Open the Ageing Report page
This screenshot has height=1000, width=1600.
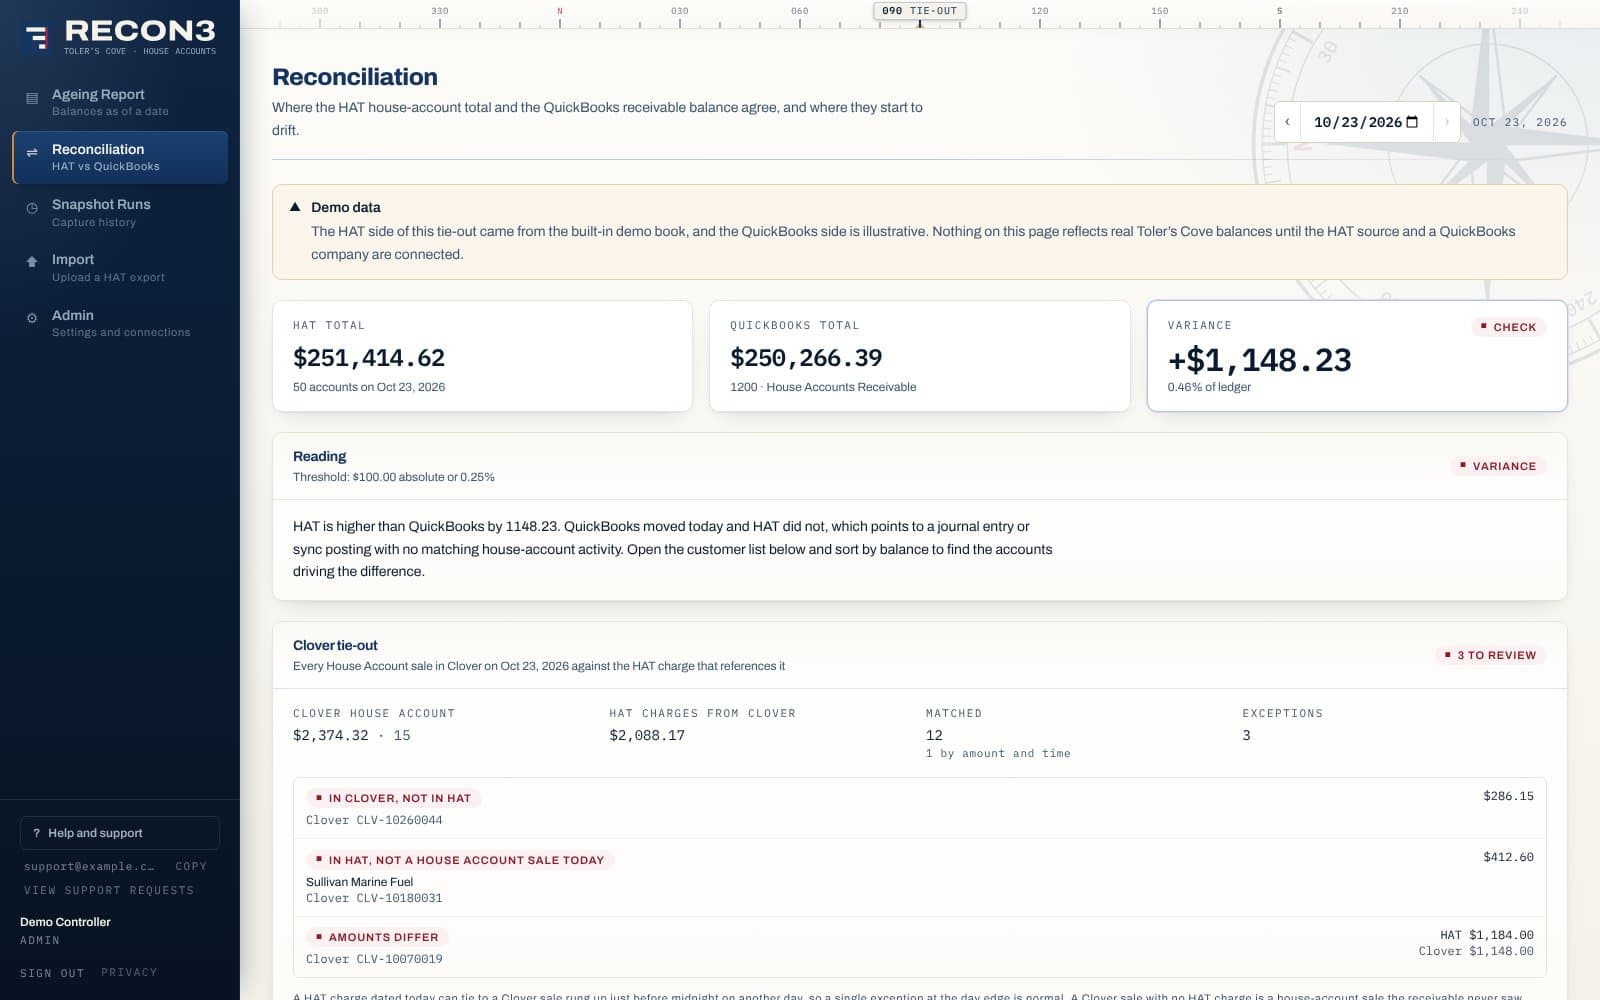pos(120,102)
